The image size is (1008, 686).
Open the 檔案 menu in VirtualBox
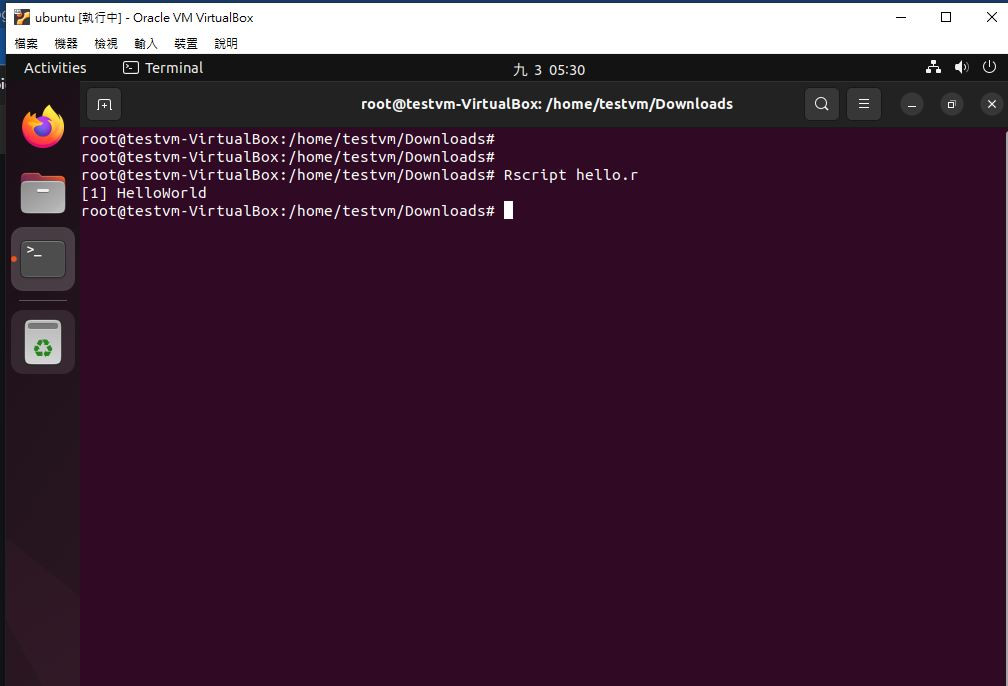pos(26,43)
